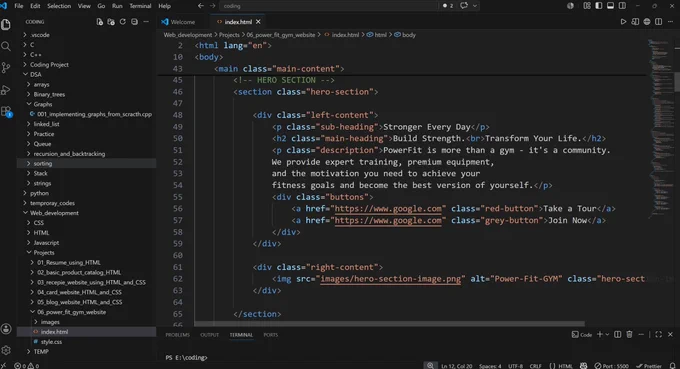Toggle the bottom panel layout button
Image resolution: width=680 pixels, height=369 pixels.
coord(610,6)
